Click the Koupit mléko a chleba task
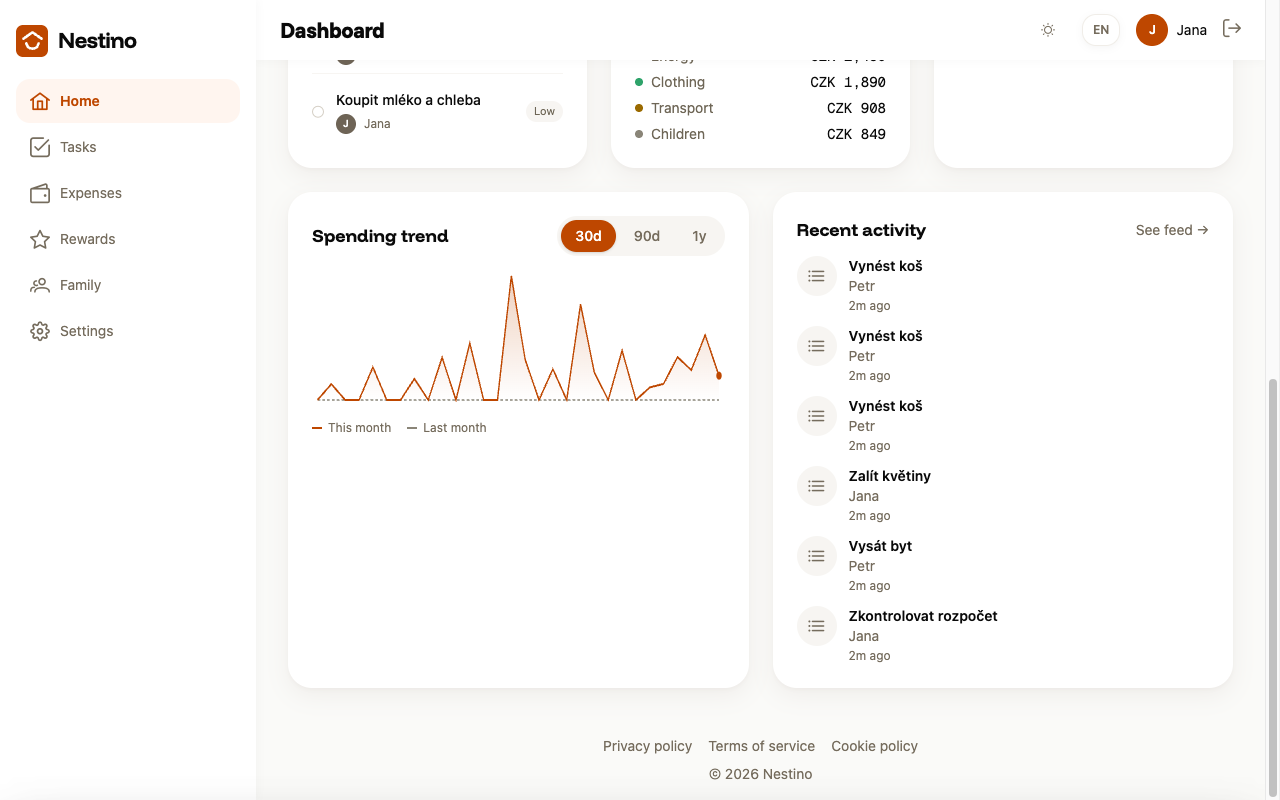 coord(408,100)
